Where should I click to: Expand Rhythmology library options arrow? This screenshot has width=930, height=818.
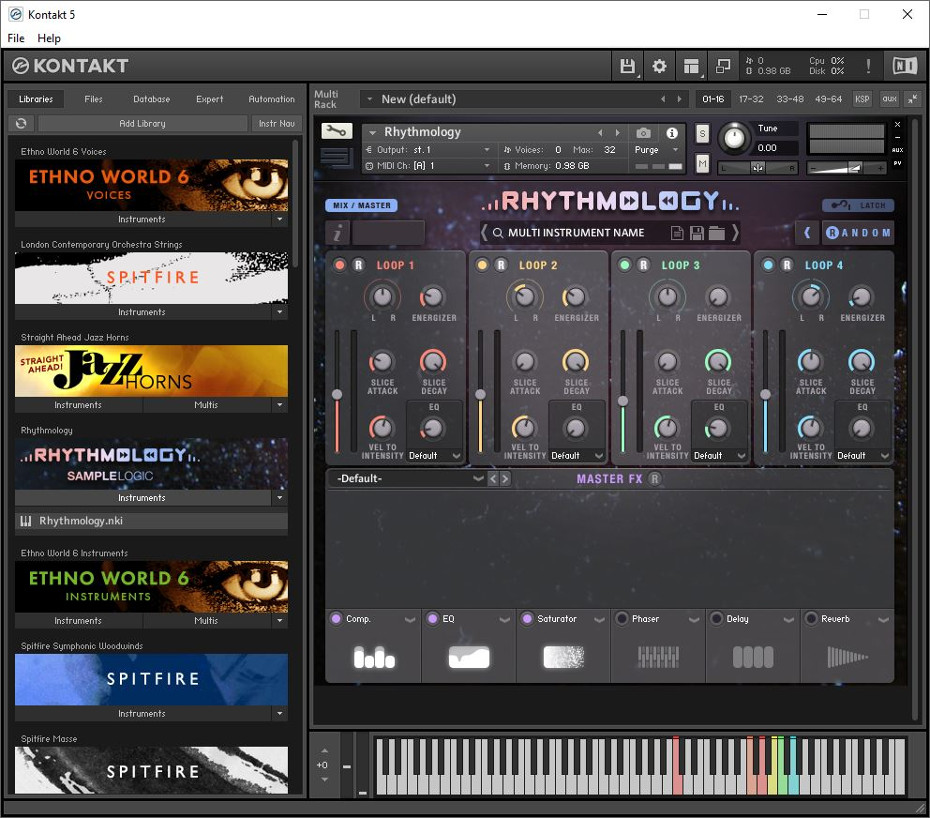[280, 498]
